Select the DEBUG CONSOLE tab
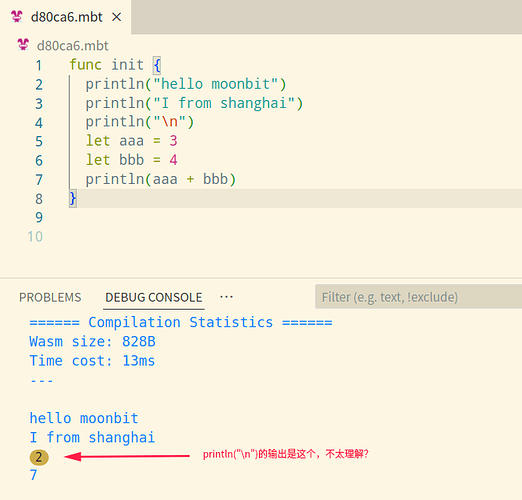This screenshot has width=522, height=500. point(154,297)
